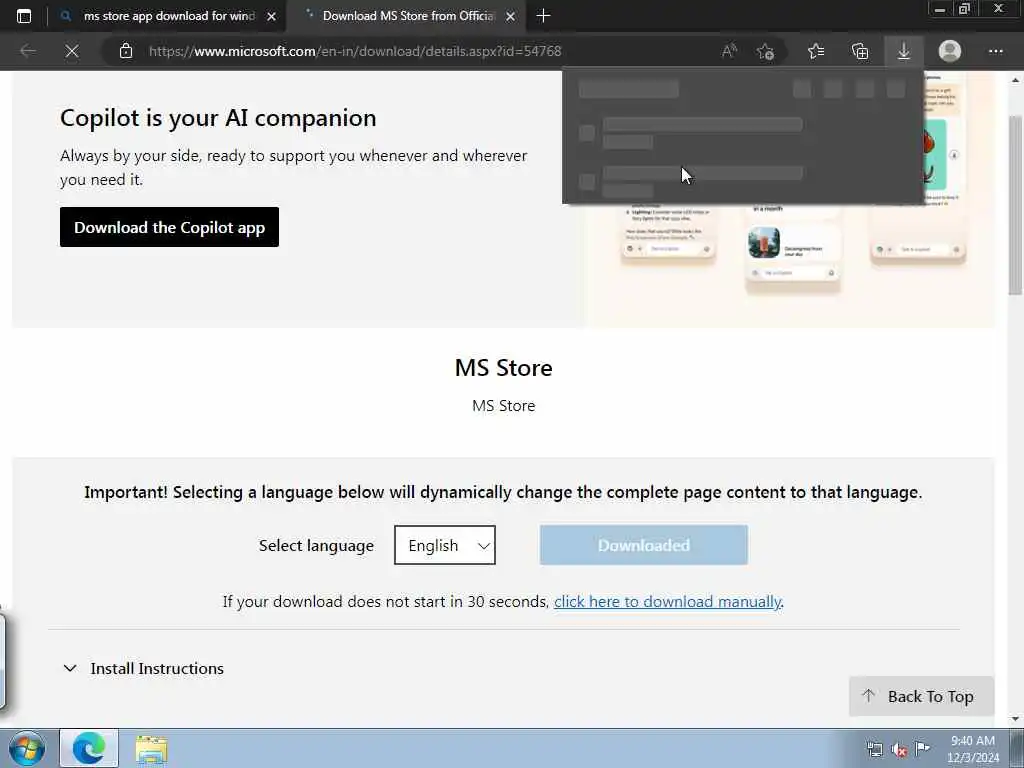1024x768 pixels.
Task: Open the Favorites list icon
Action: click(816, 51)
